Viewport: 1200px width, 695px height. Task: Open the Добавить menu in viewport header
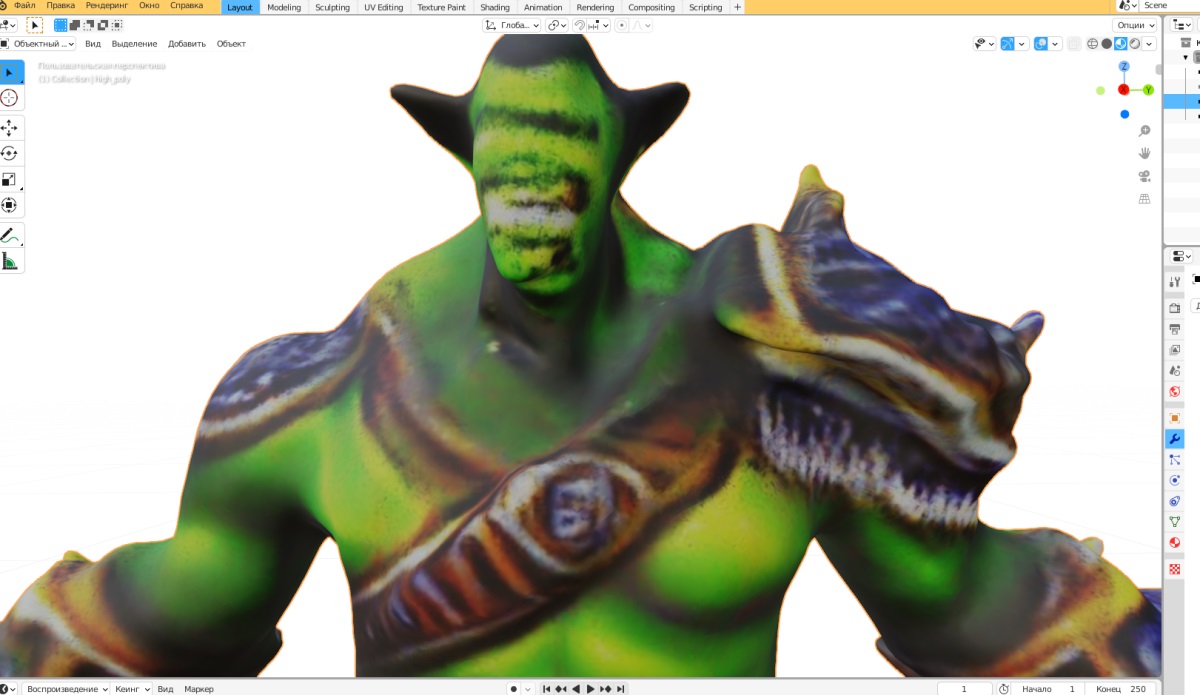pyautogui.click(x=187, y=44)
